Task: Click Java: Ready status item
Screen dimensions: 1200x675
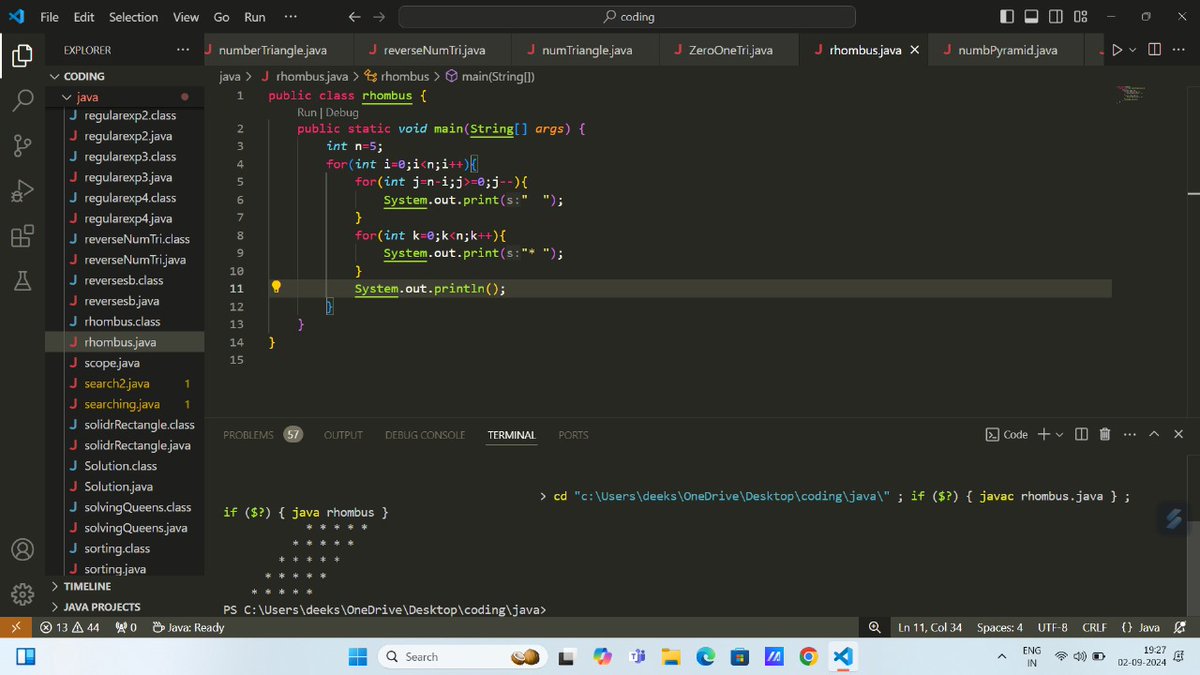Action: [x=188, y=627]
